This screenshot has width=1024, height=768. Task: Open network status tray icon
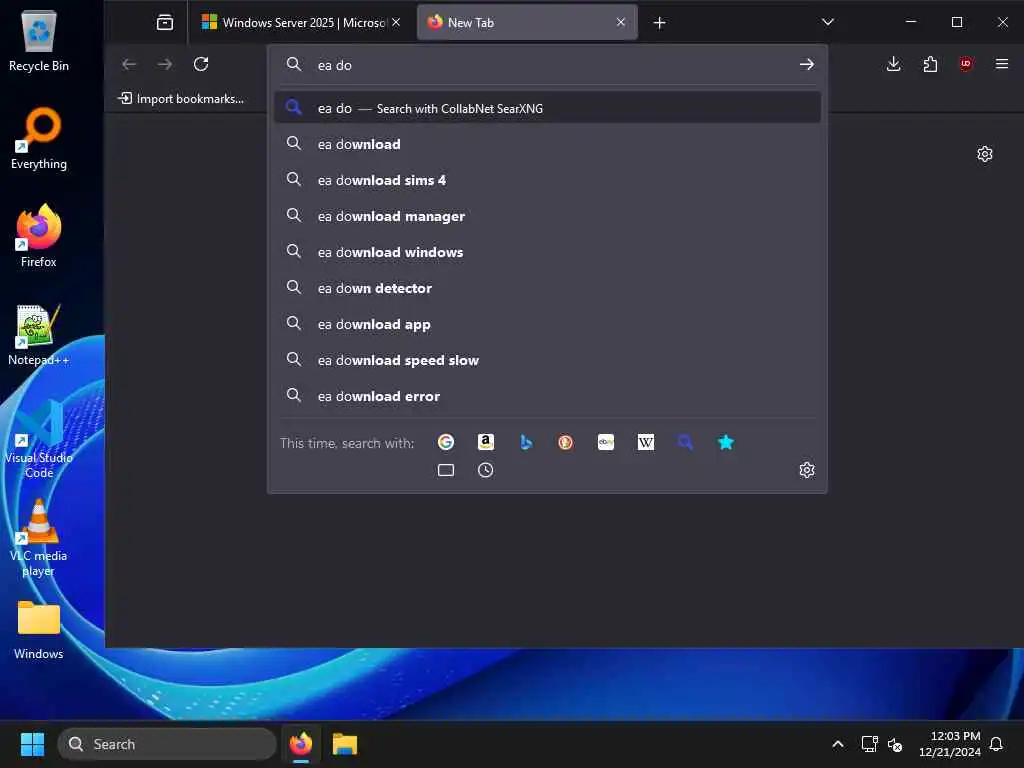pyautogui.click(x=869, y=744)
